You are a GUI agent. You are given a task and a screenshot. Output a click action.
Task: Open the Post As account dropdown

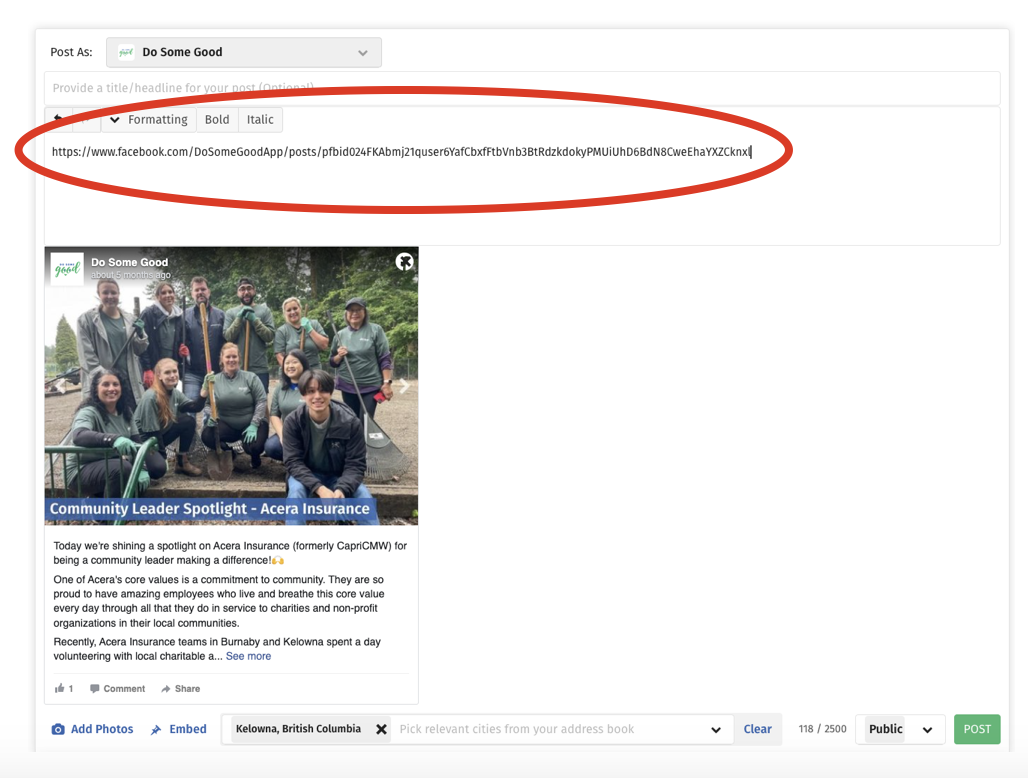[244, 52]
